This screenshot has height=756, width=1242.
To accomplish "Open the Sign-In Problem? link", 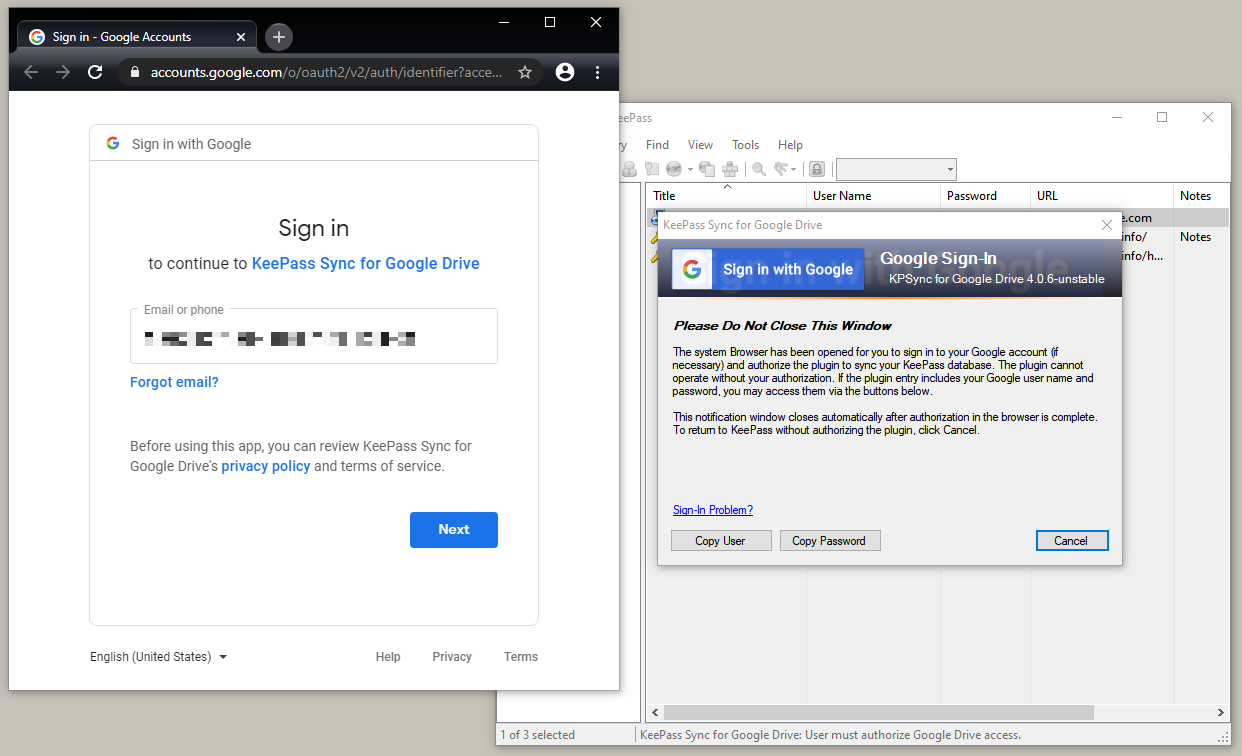I will pos(713,510).
